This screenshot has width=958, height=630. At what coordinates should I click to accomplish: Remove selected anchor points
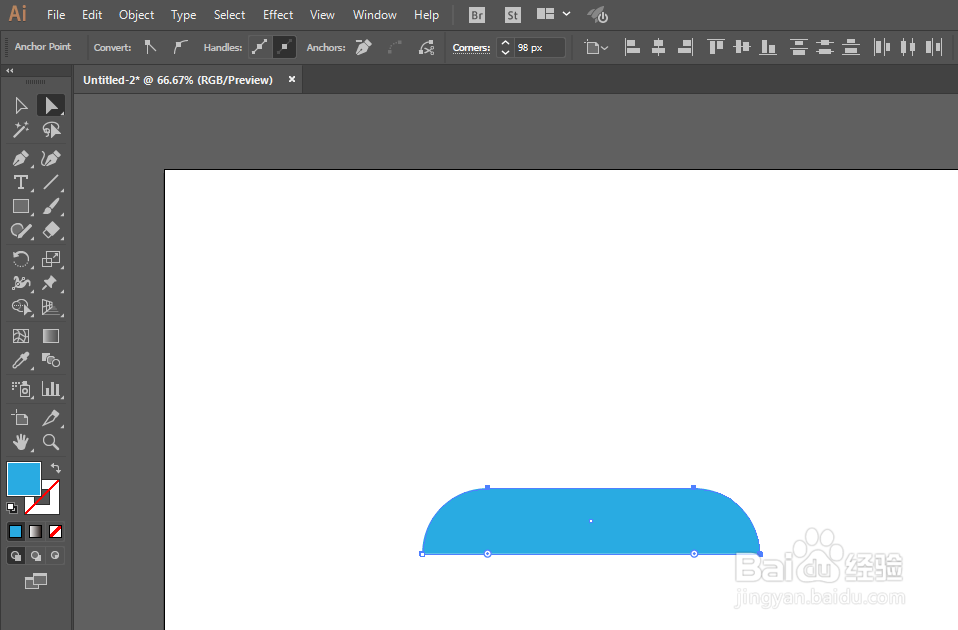point(364,47)
